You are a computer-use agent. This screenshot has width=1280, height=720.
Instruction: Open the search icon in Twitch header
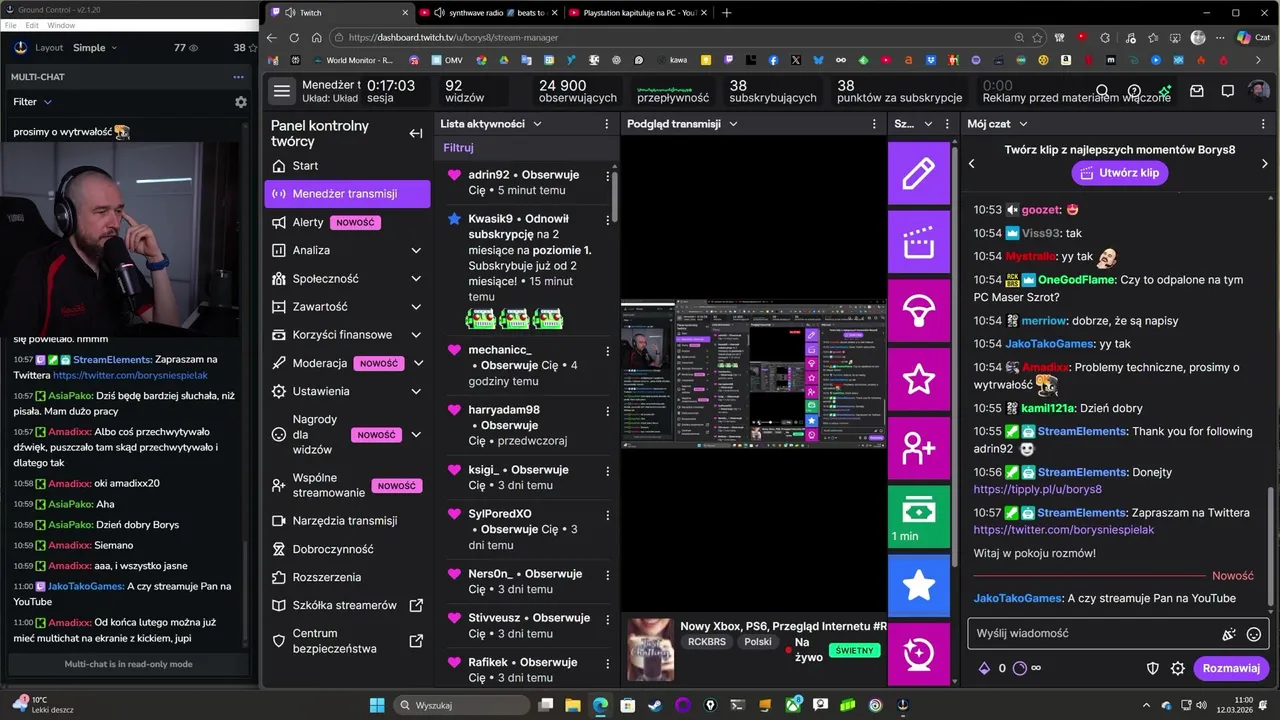coord(1102,91)
